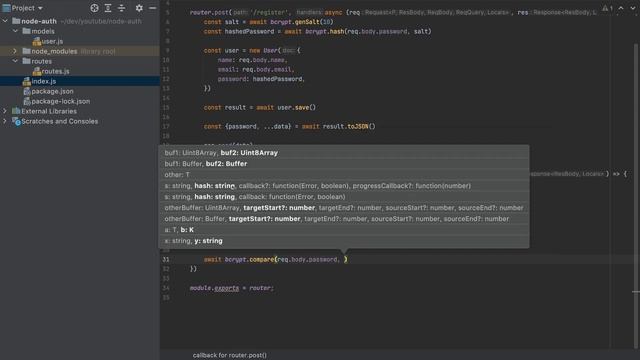
Task: Hide the Project tool window
Action: [152, 8]
